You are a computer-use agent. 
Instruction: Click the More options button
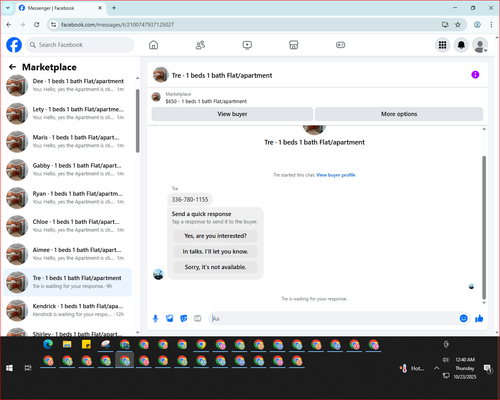399,114
